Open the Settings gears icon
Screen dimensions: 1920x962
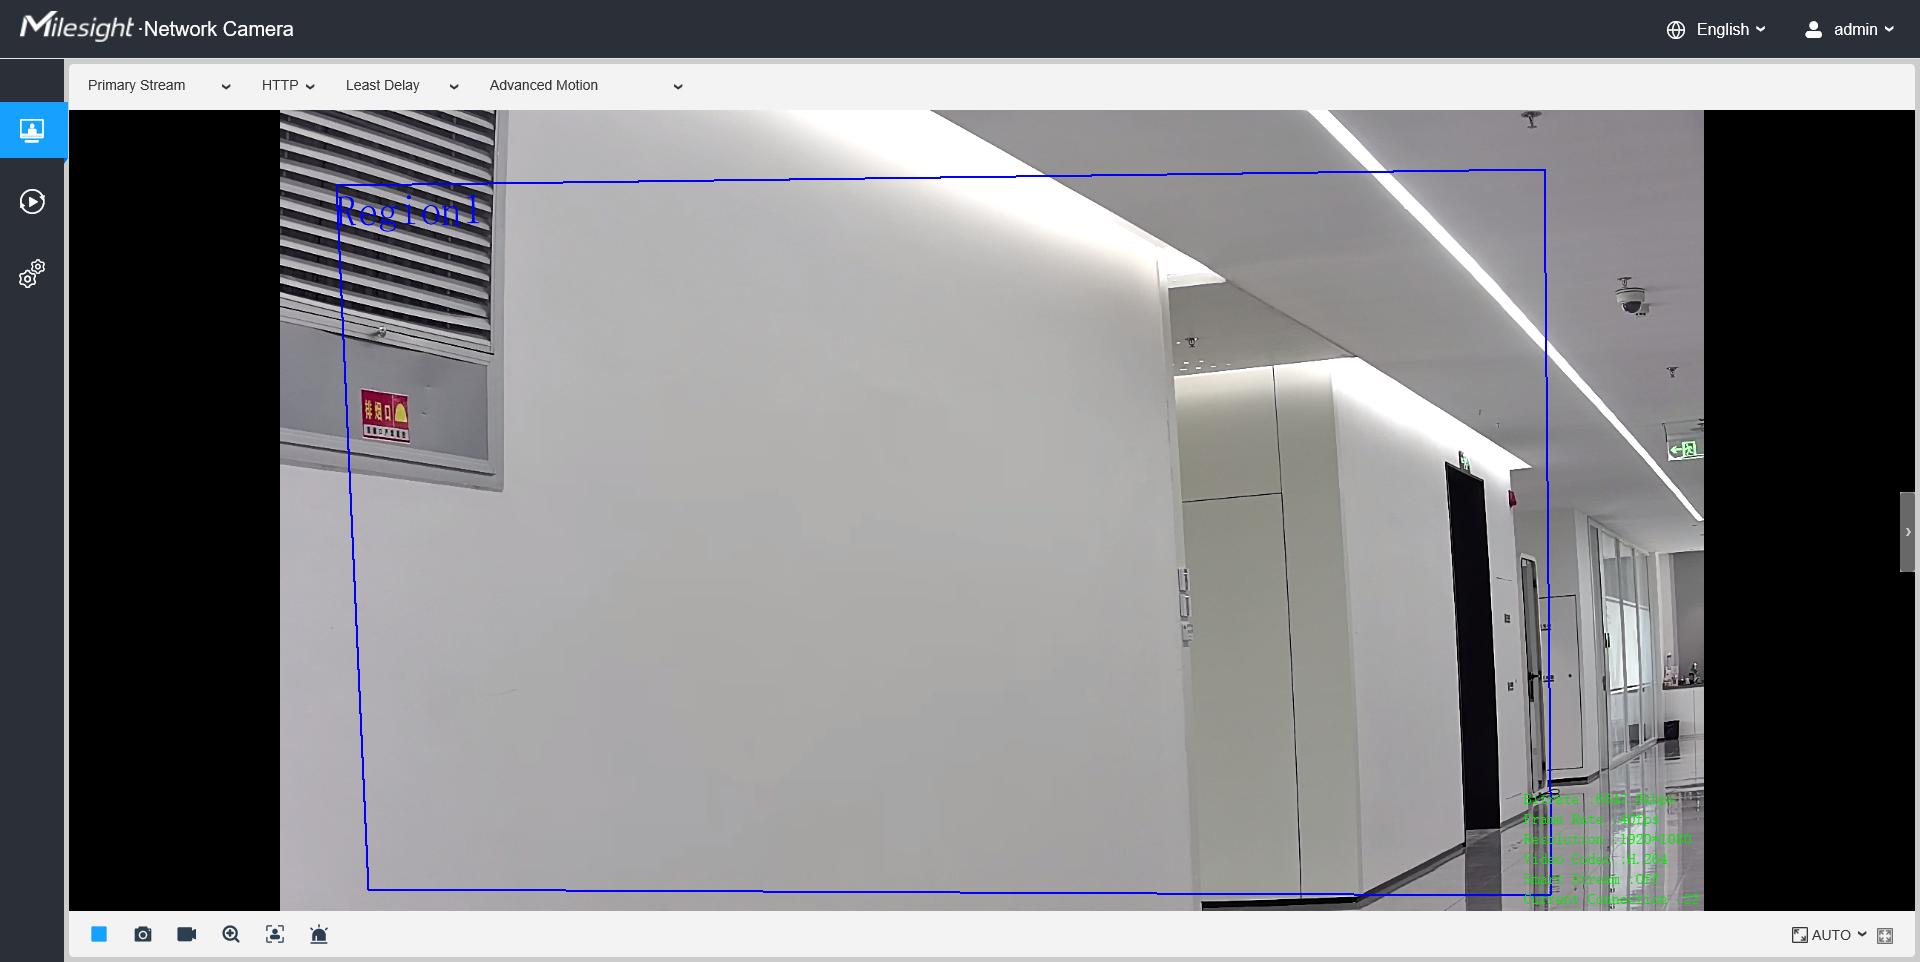click(x=32, y=273)
